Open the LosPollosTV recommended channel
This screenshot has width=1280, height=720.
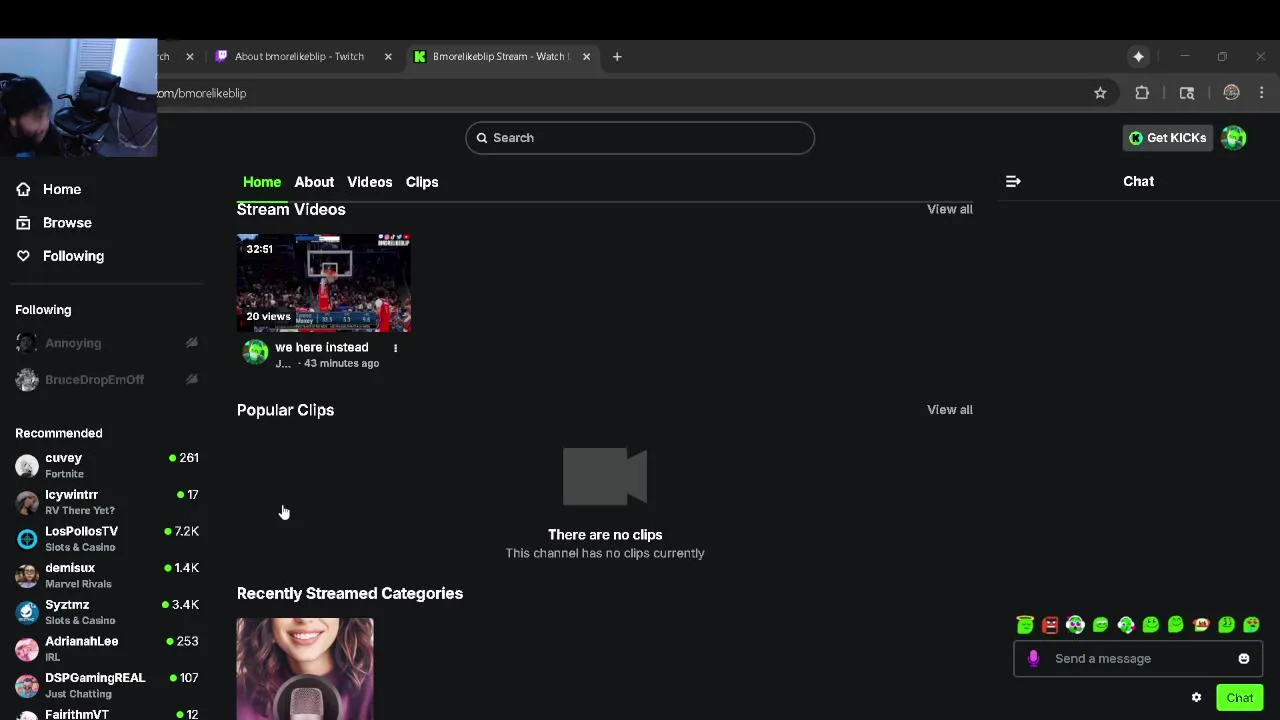click(107, 539)
